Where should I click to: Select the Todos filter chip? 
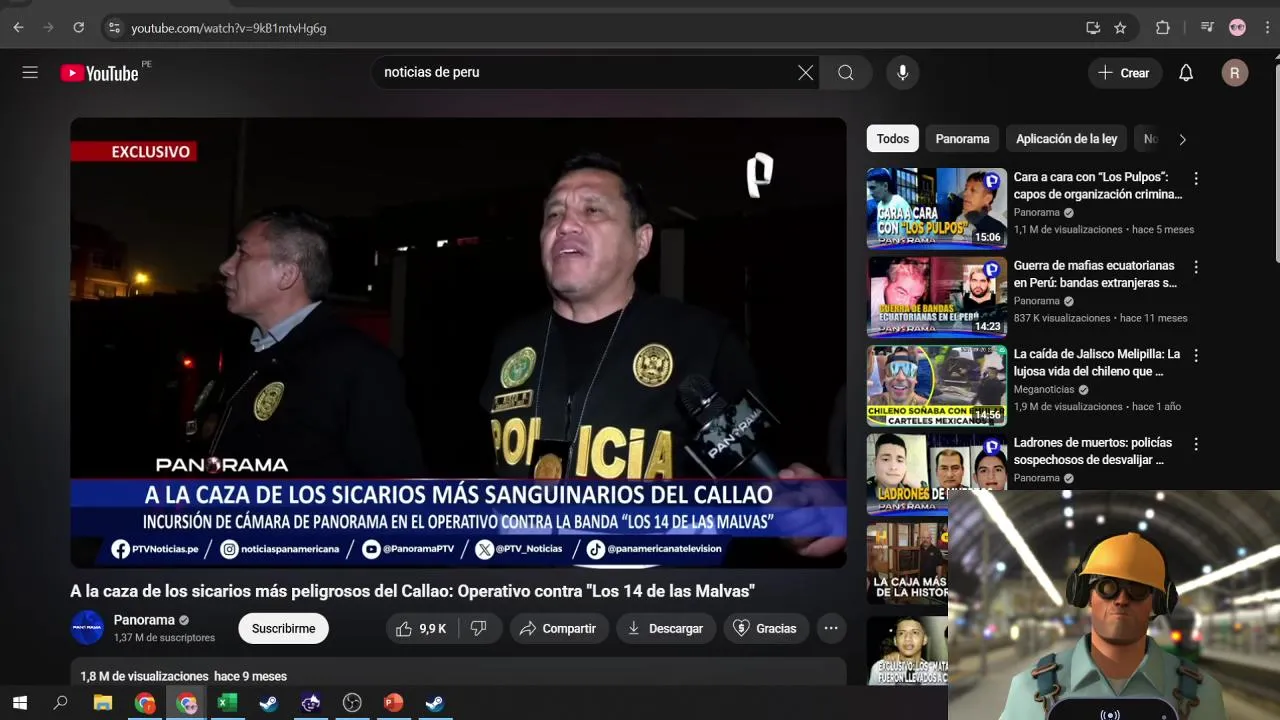(893, 139)
